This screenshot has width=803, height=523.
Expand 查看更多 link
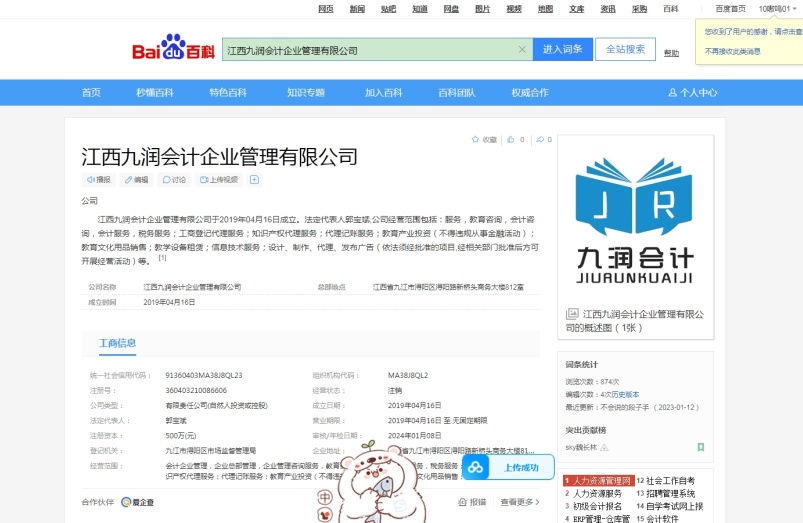520,502
